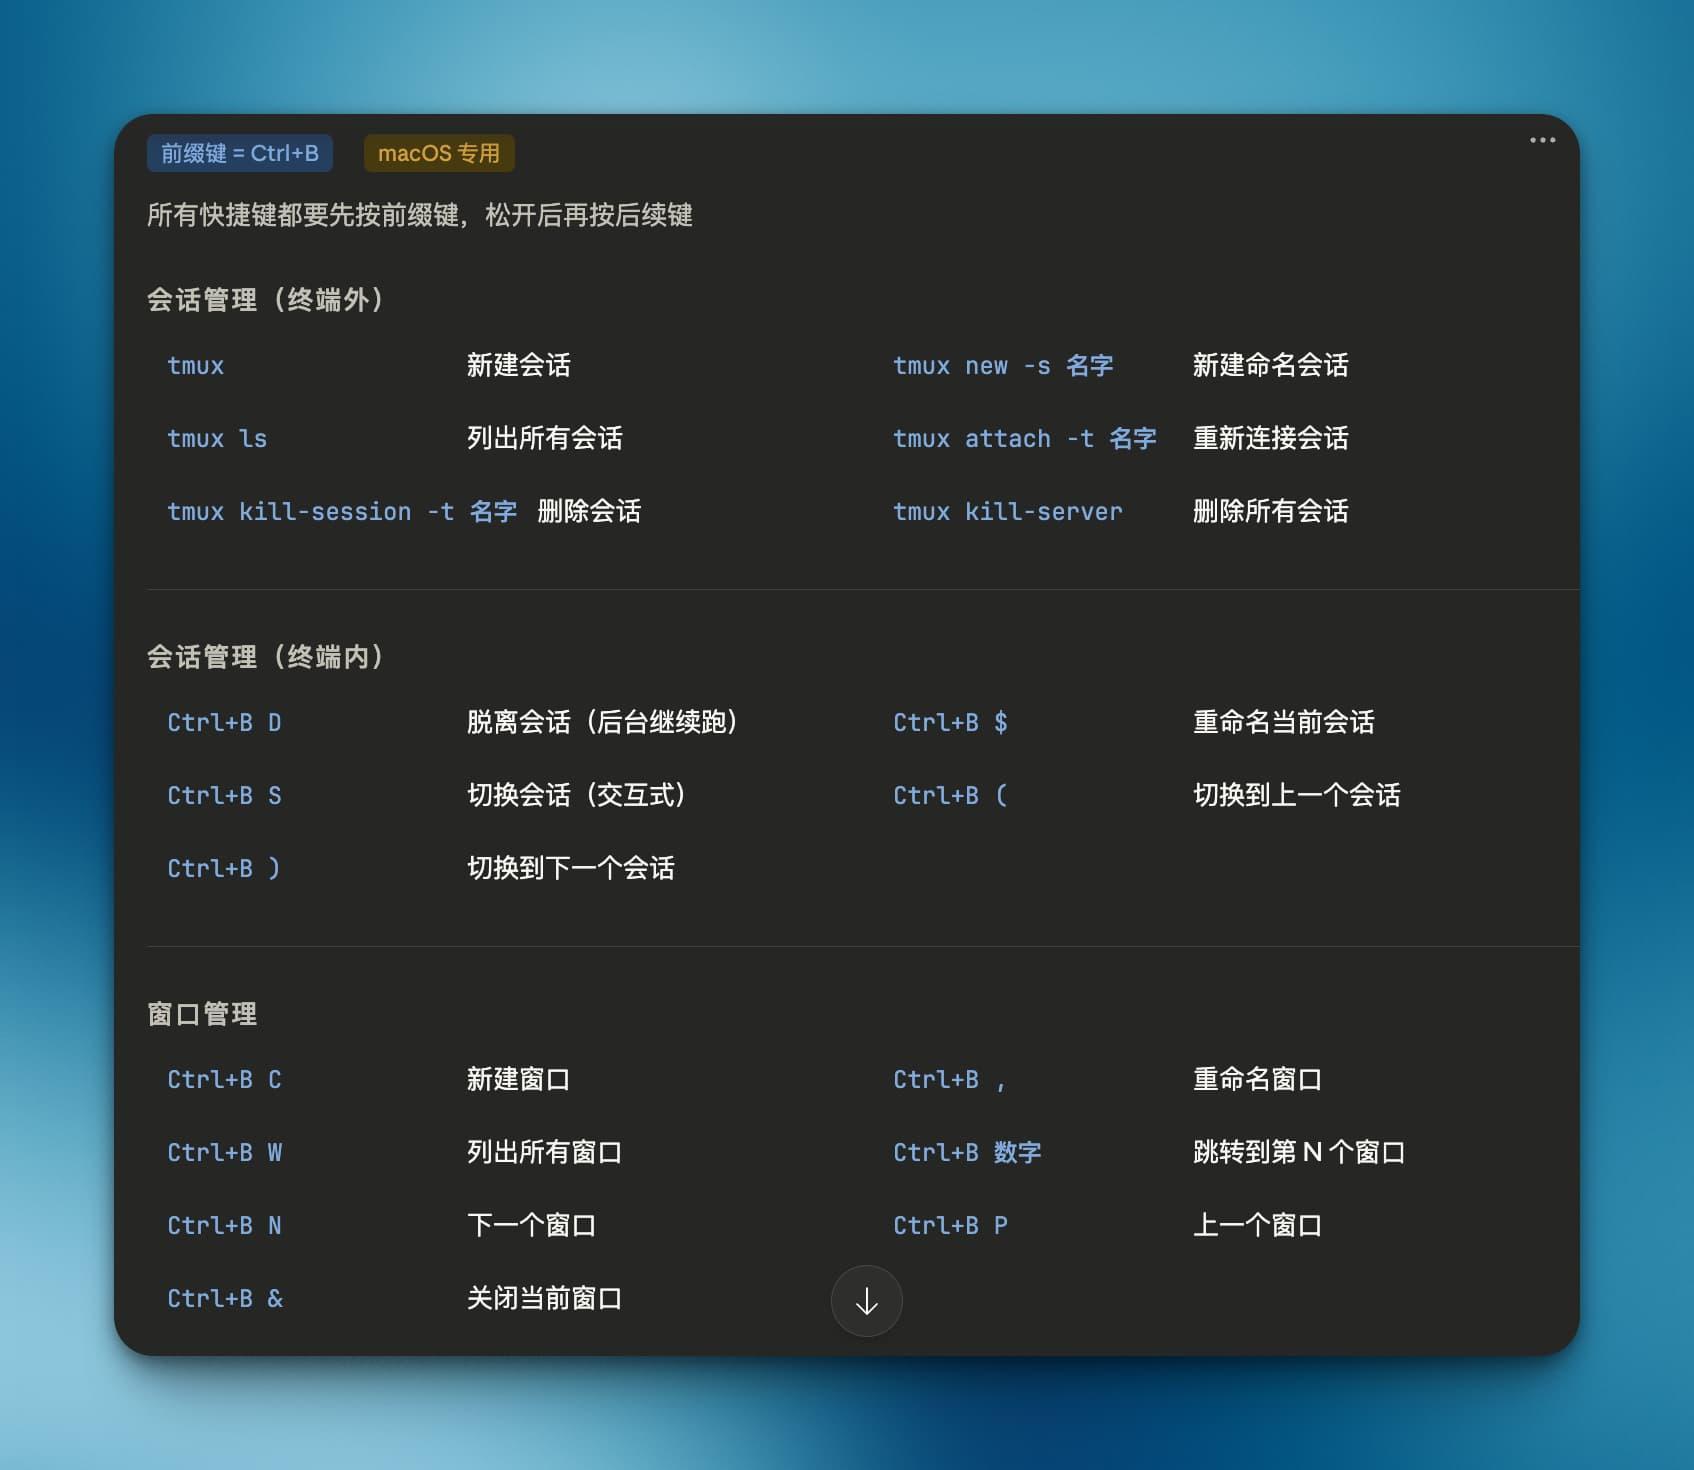
Task: Click the 'tmux kill-session -t 名字' command
Action: click(341, 512)
